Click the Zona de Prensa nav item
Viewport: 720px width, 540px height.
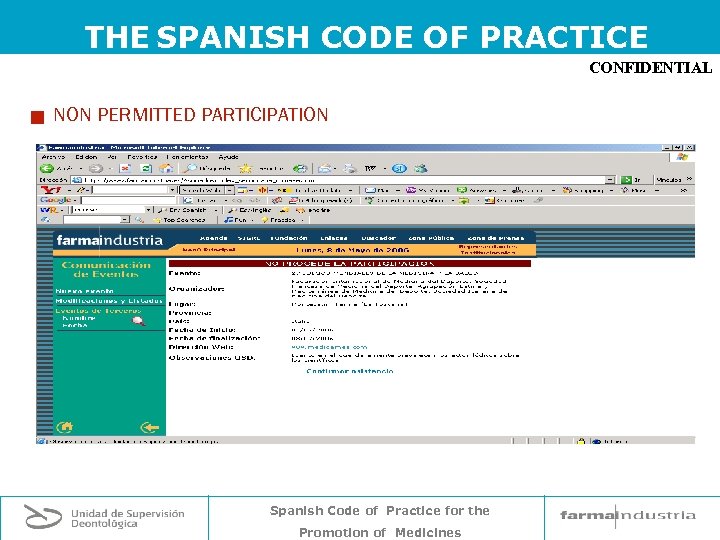click(x=496, y=238)
